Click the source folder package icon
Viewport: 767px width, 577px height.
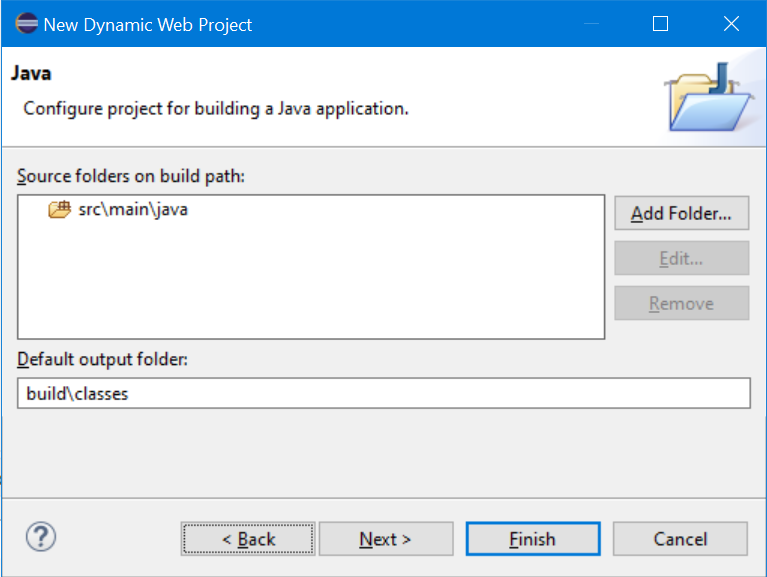pos(60,209)
